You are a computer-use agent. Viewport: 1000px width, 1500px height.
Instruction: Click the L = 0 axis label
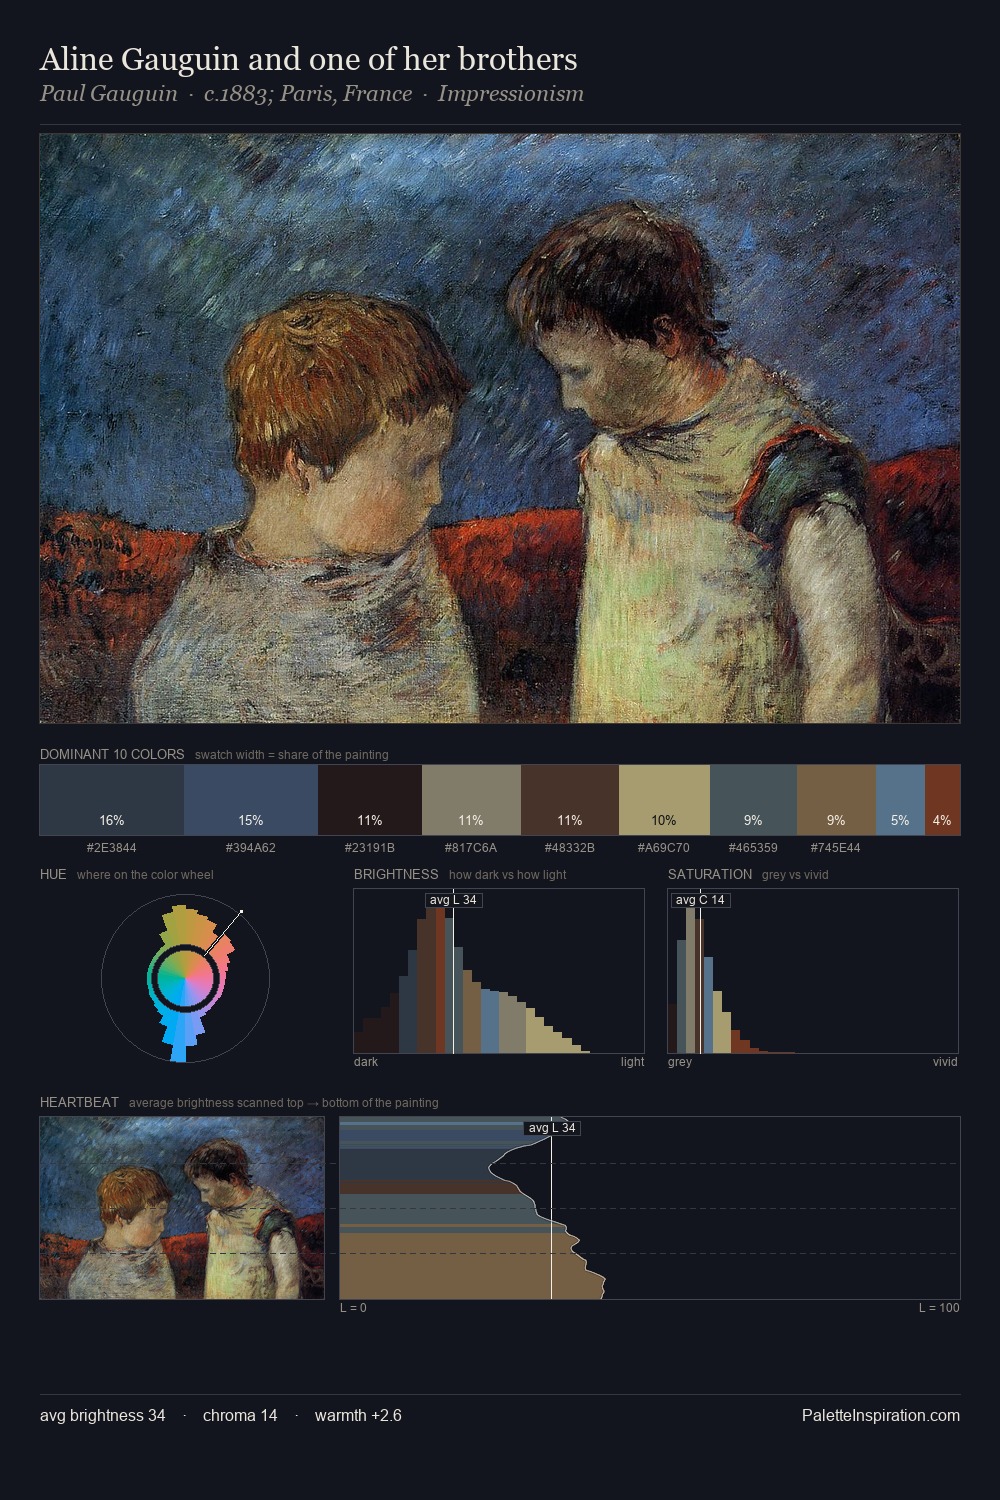pyautogui.click(x=353, y=1308)
